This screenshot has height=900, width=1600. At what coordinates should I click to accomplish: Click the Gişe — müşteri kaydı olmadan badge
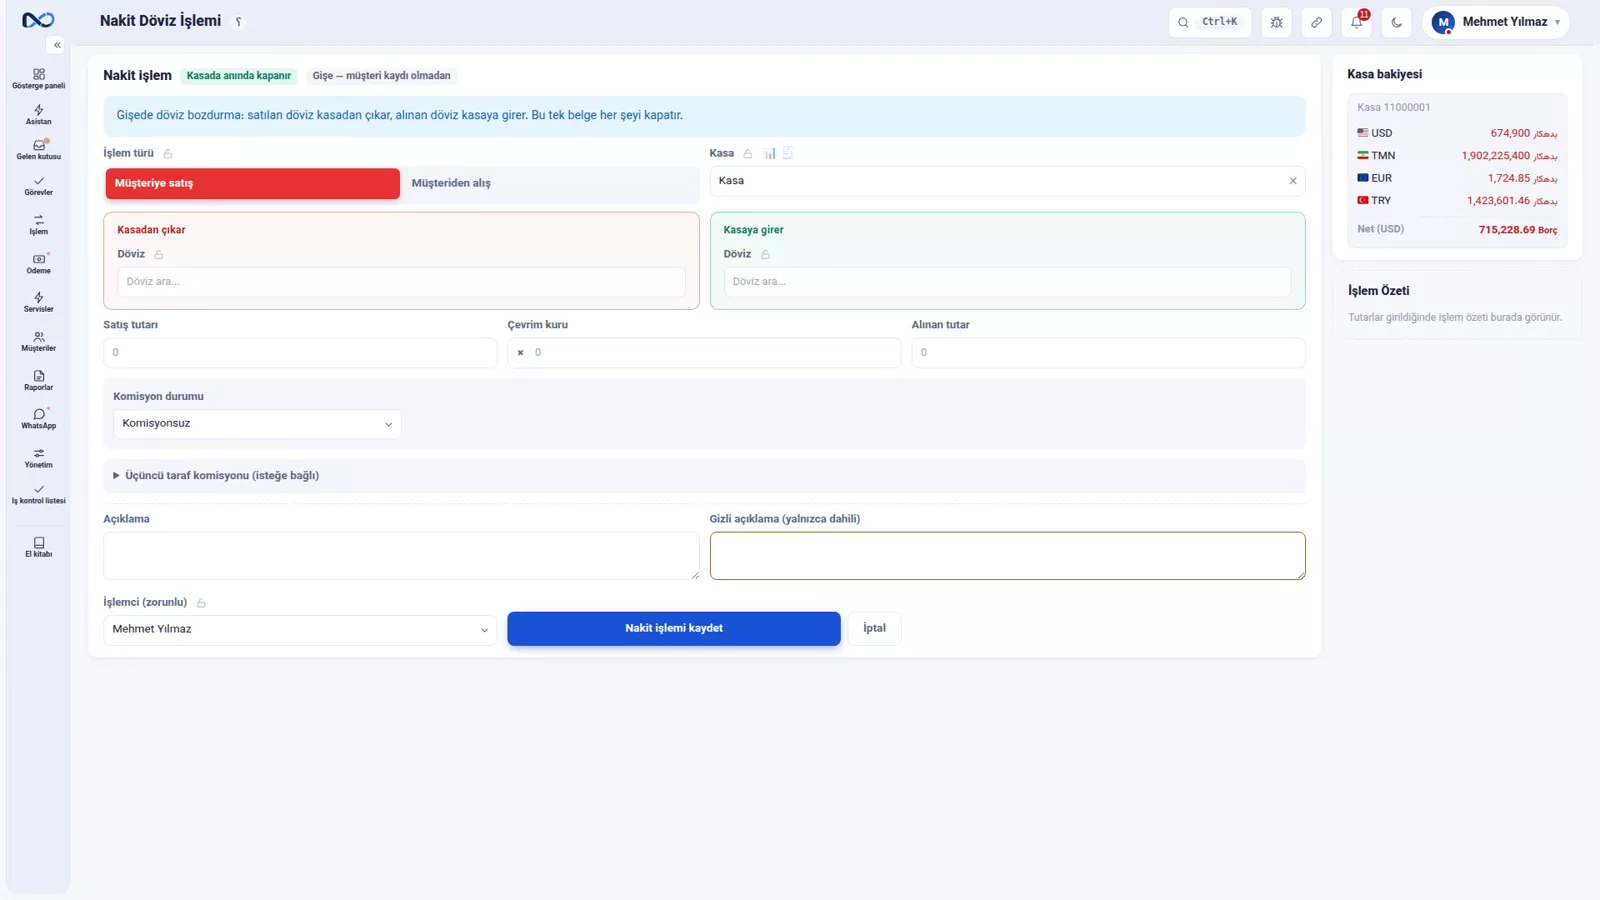381,76
